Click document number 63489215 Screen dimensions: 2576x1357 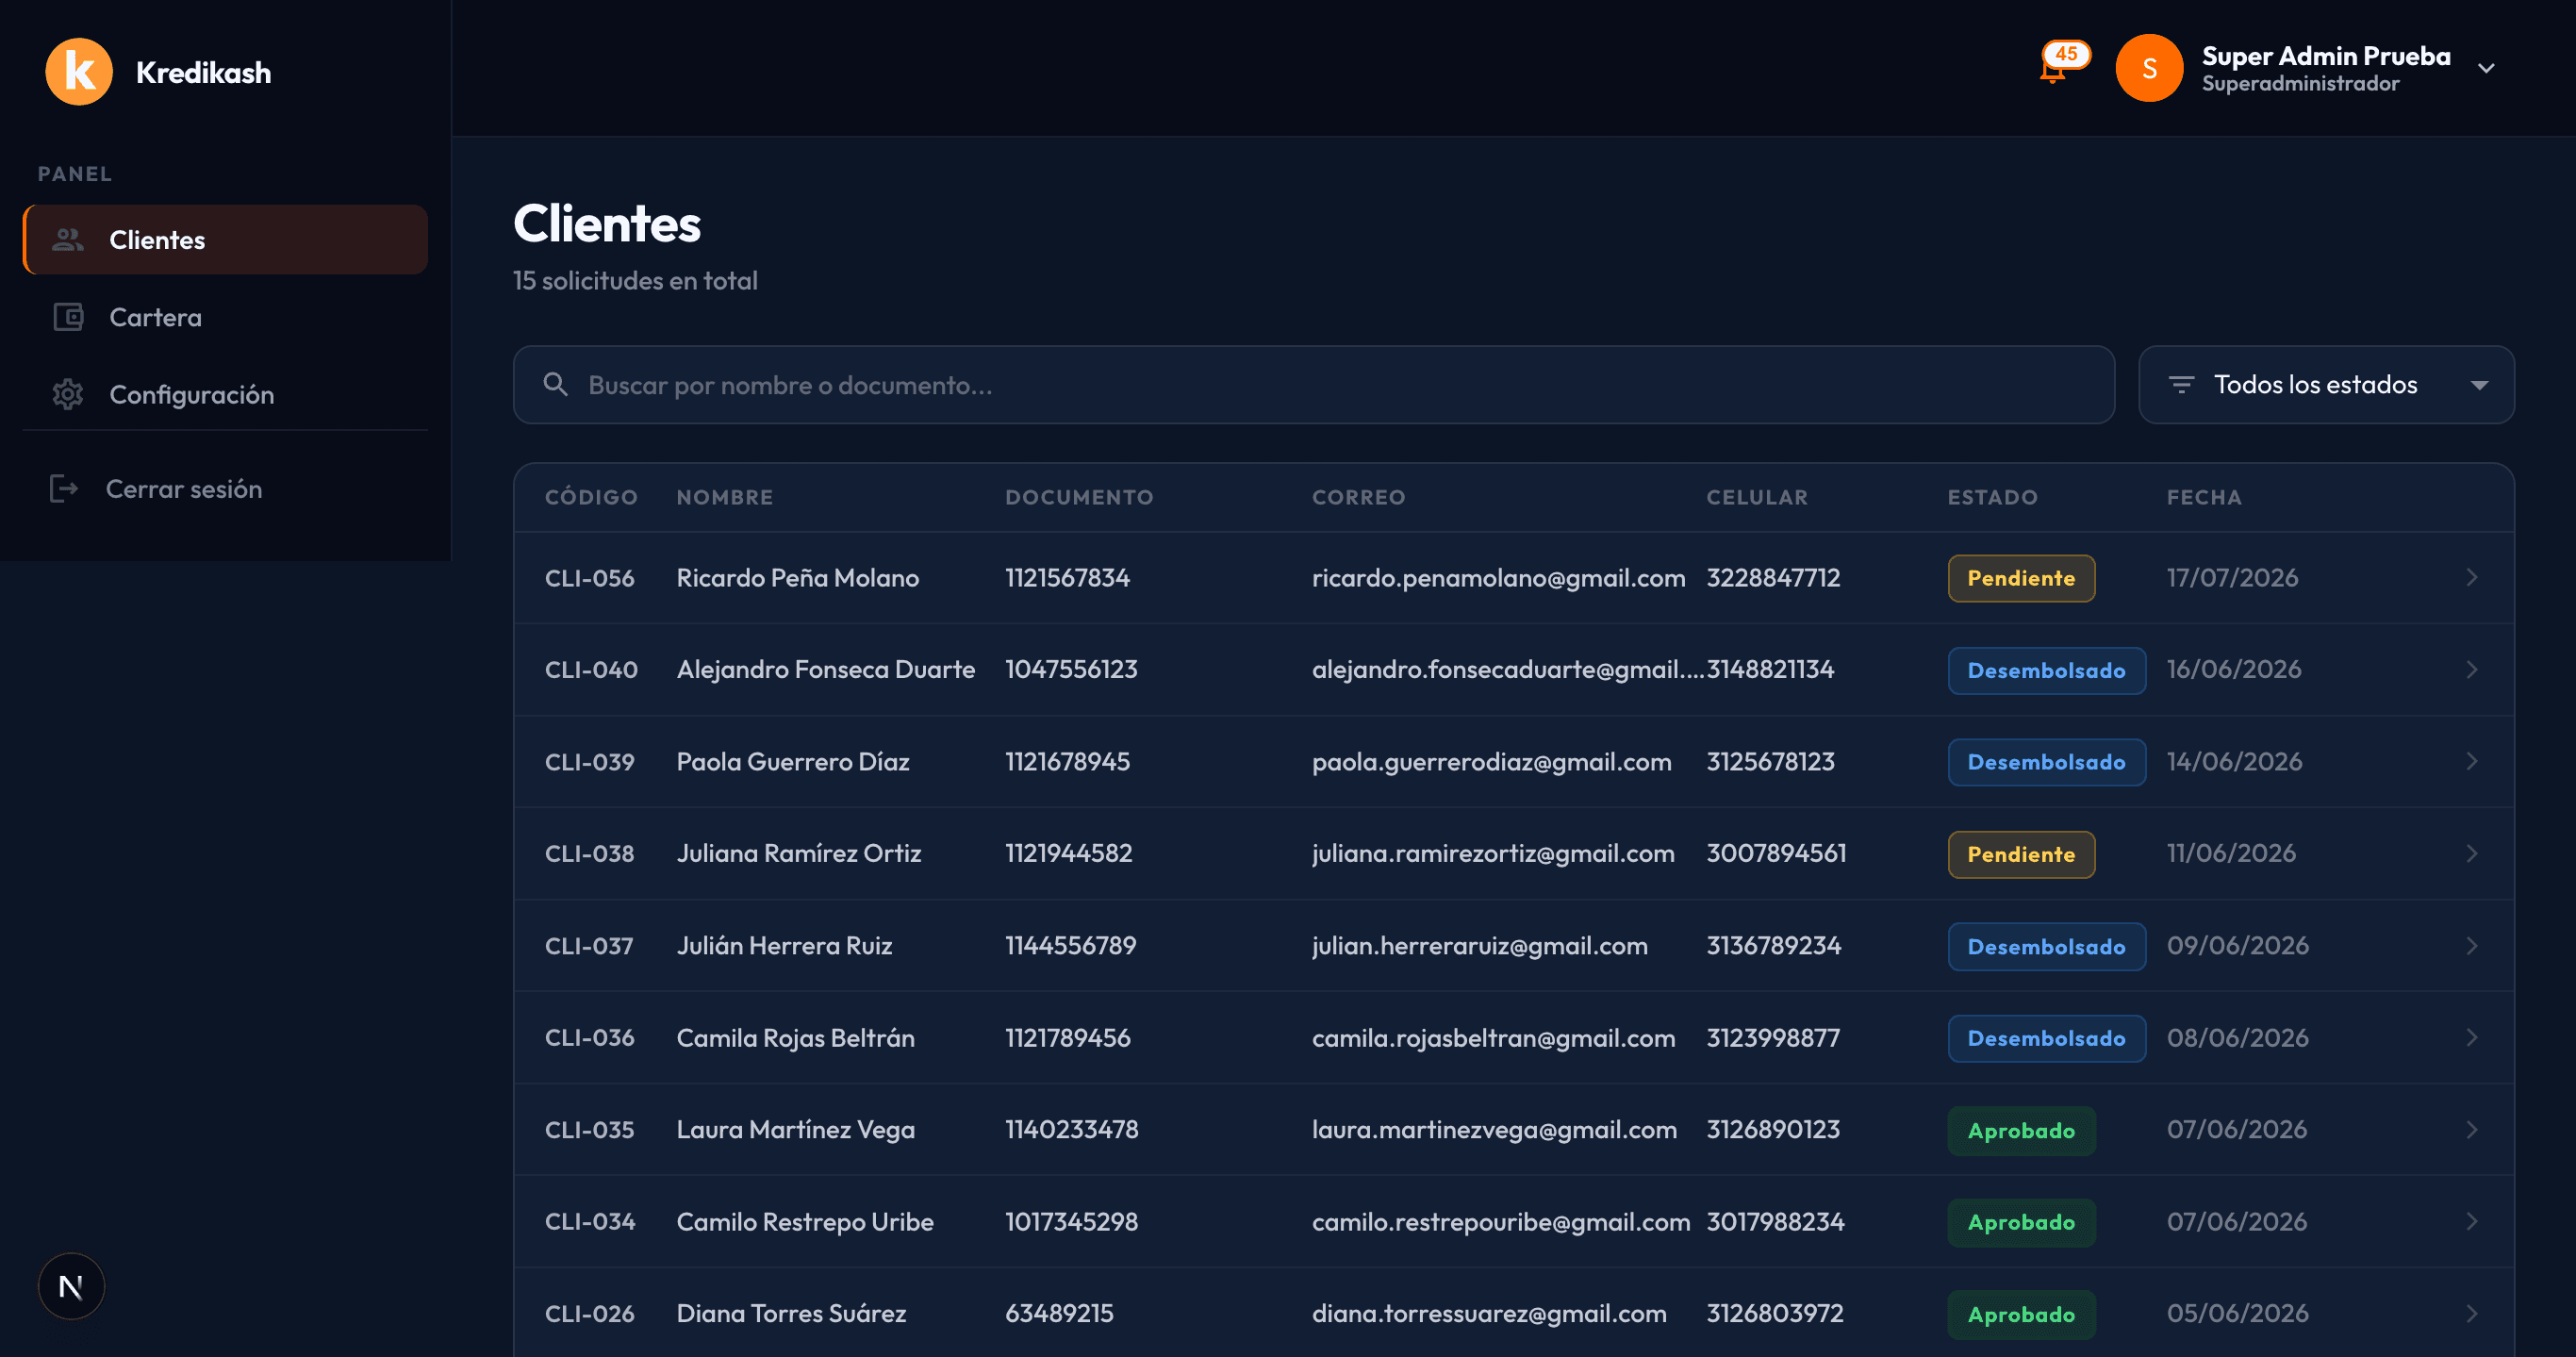point(1058,1313)
